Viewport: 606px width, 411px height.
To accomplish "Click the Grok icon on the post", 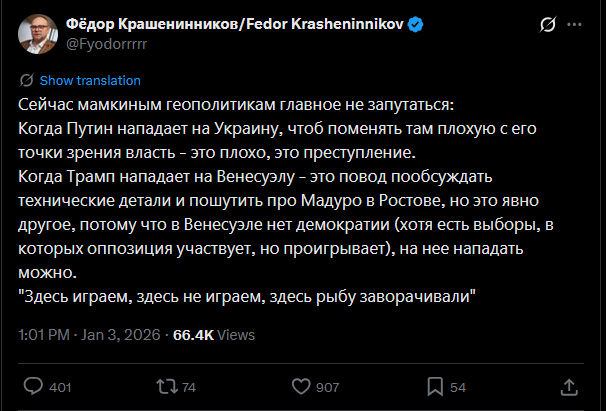I will pos(548,24).
